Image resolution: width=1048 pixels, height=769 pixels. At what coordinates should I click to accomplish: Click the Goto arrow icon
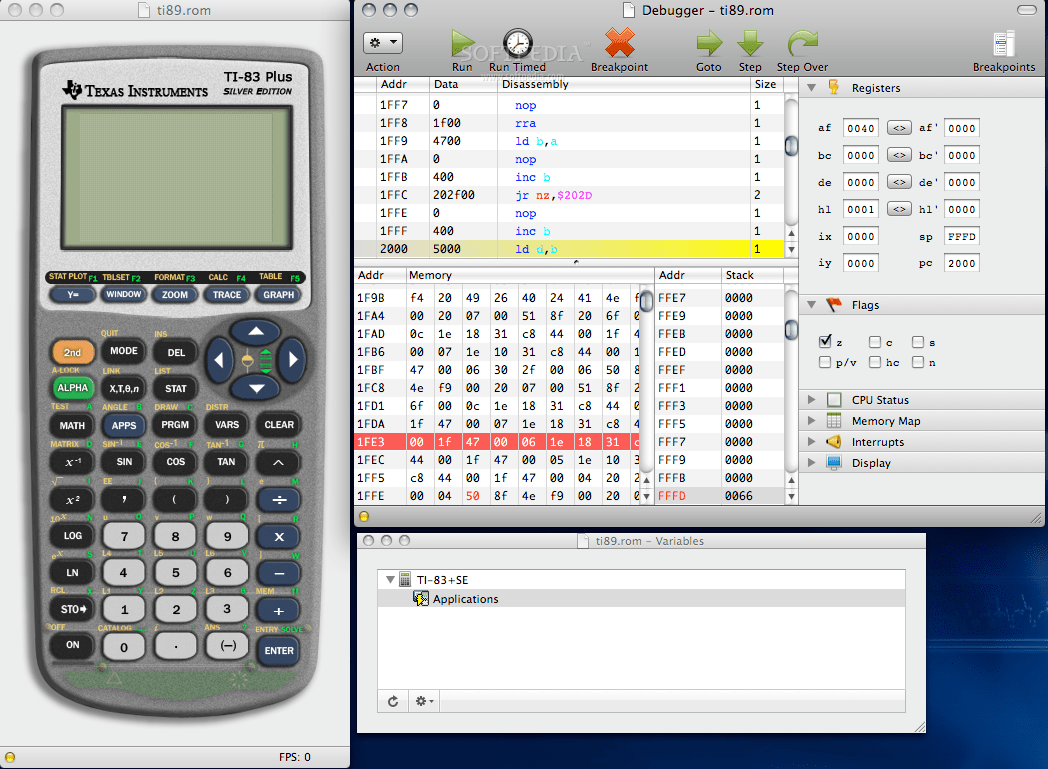[x=708, y=44]
